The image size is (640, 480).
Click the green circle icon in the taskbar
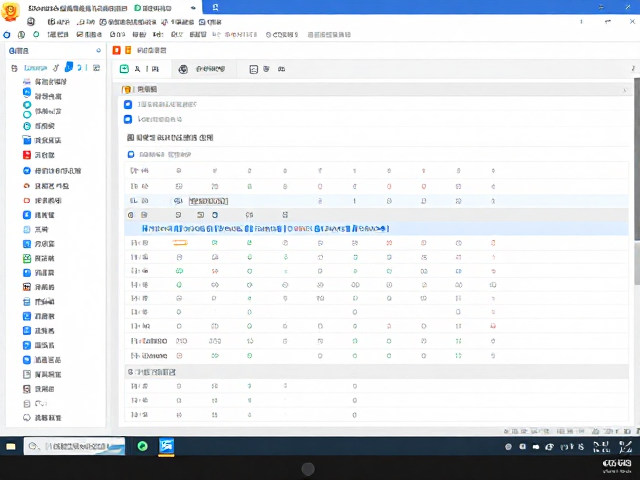point(142,446)
